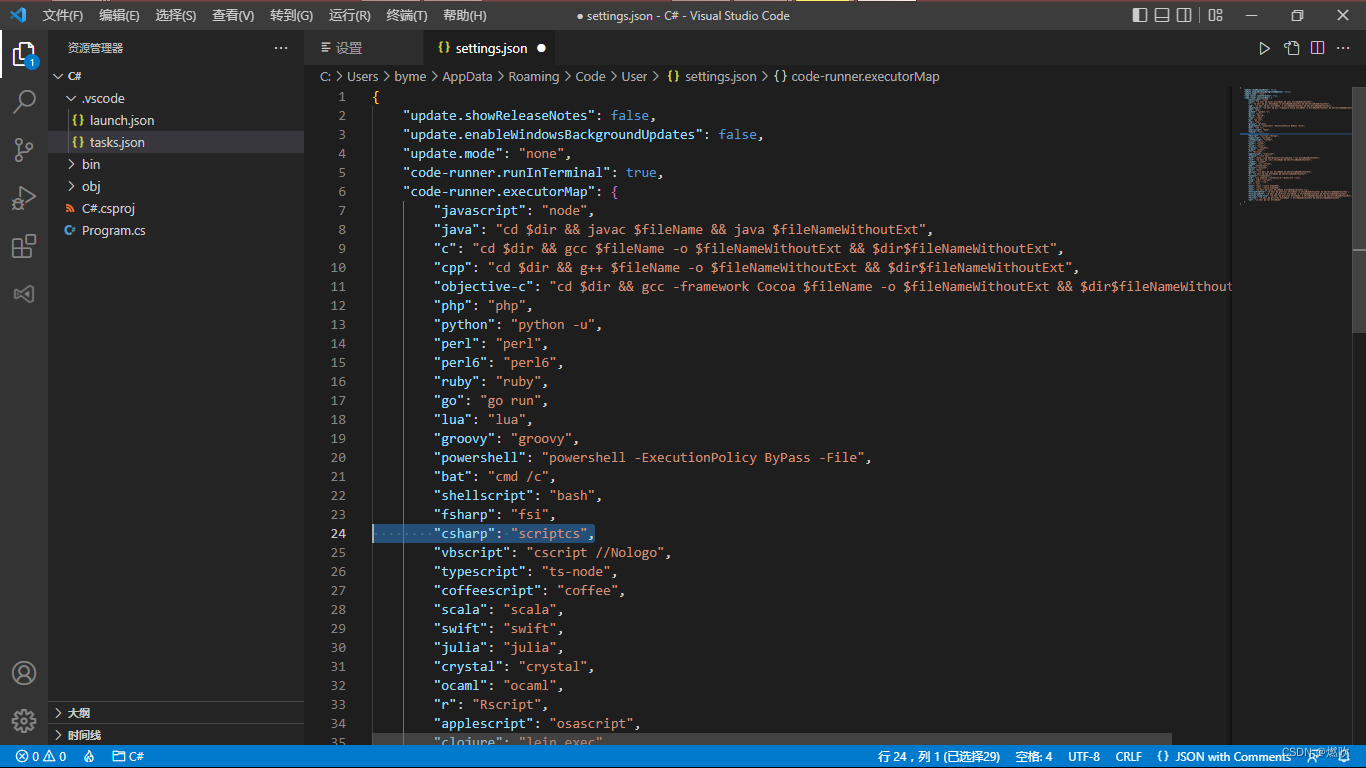Open errors and warnings count in status bar
Screen dimensions: 1366x768
(x=41, y=757)
